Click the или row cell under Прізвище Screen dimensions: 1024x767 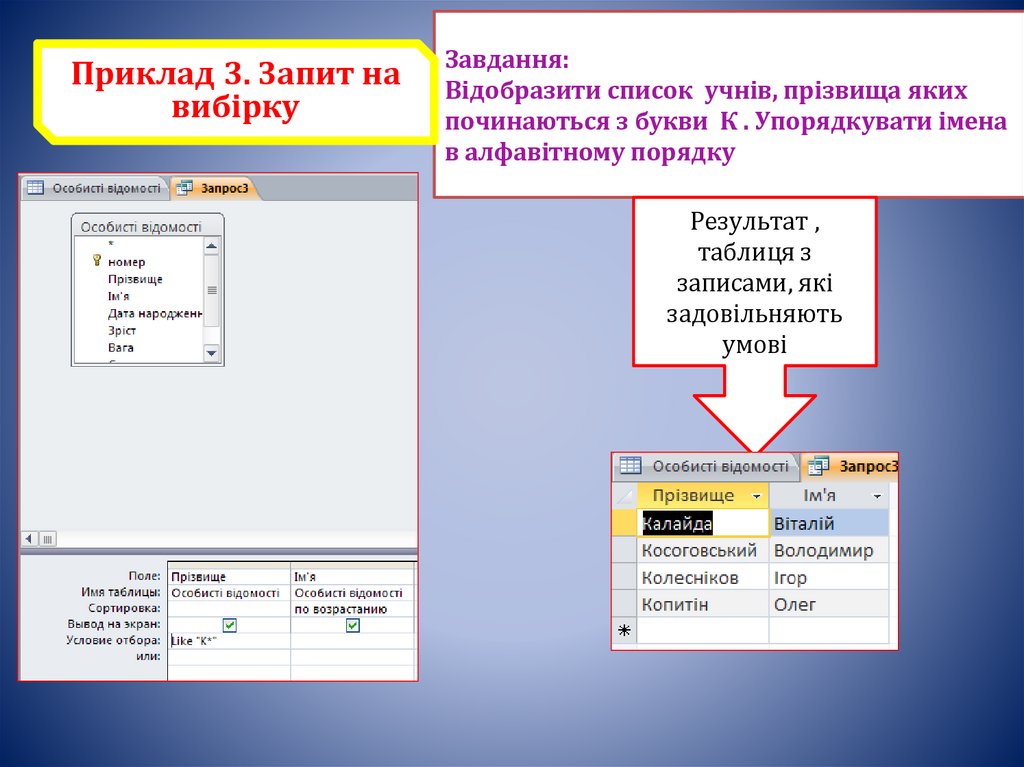[x=229, y=657]
